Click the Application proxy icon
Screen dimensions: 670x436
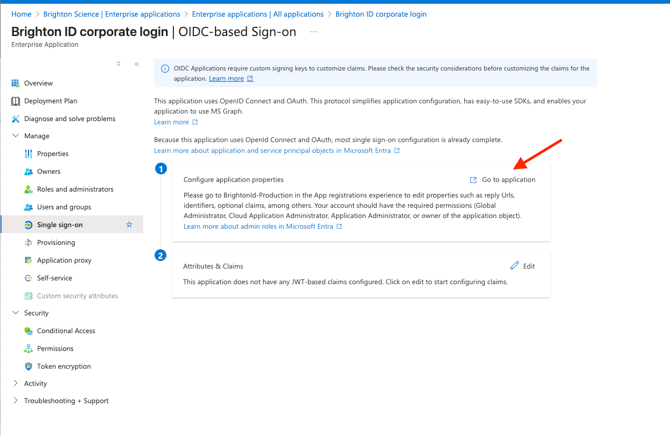tap(28, 260)
